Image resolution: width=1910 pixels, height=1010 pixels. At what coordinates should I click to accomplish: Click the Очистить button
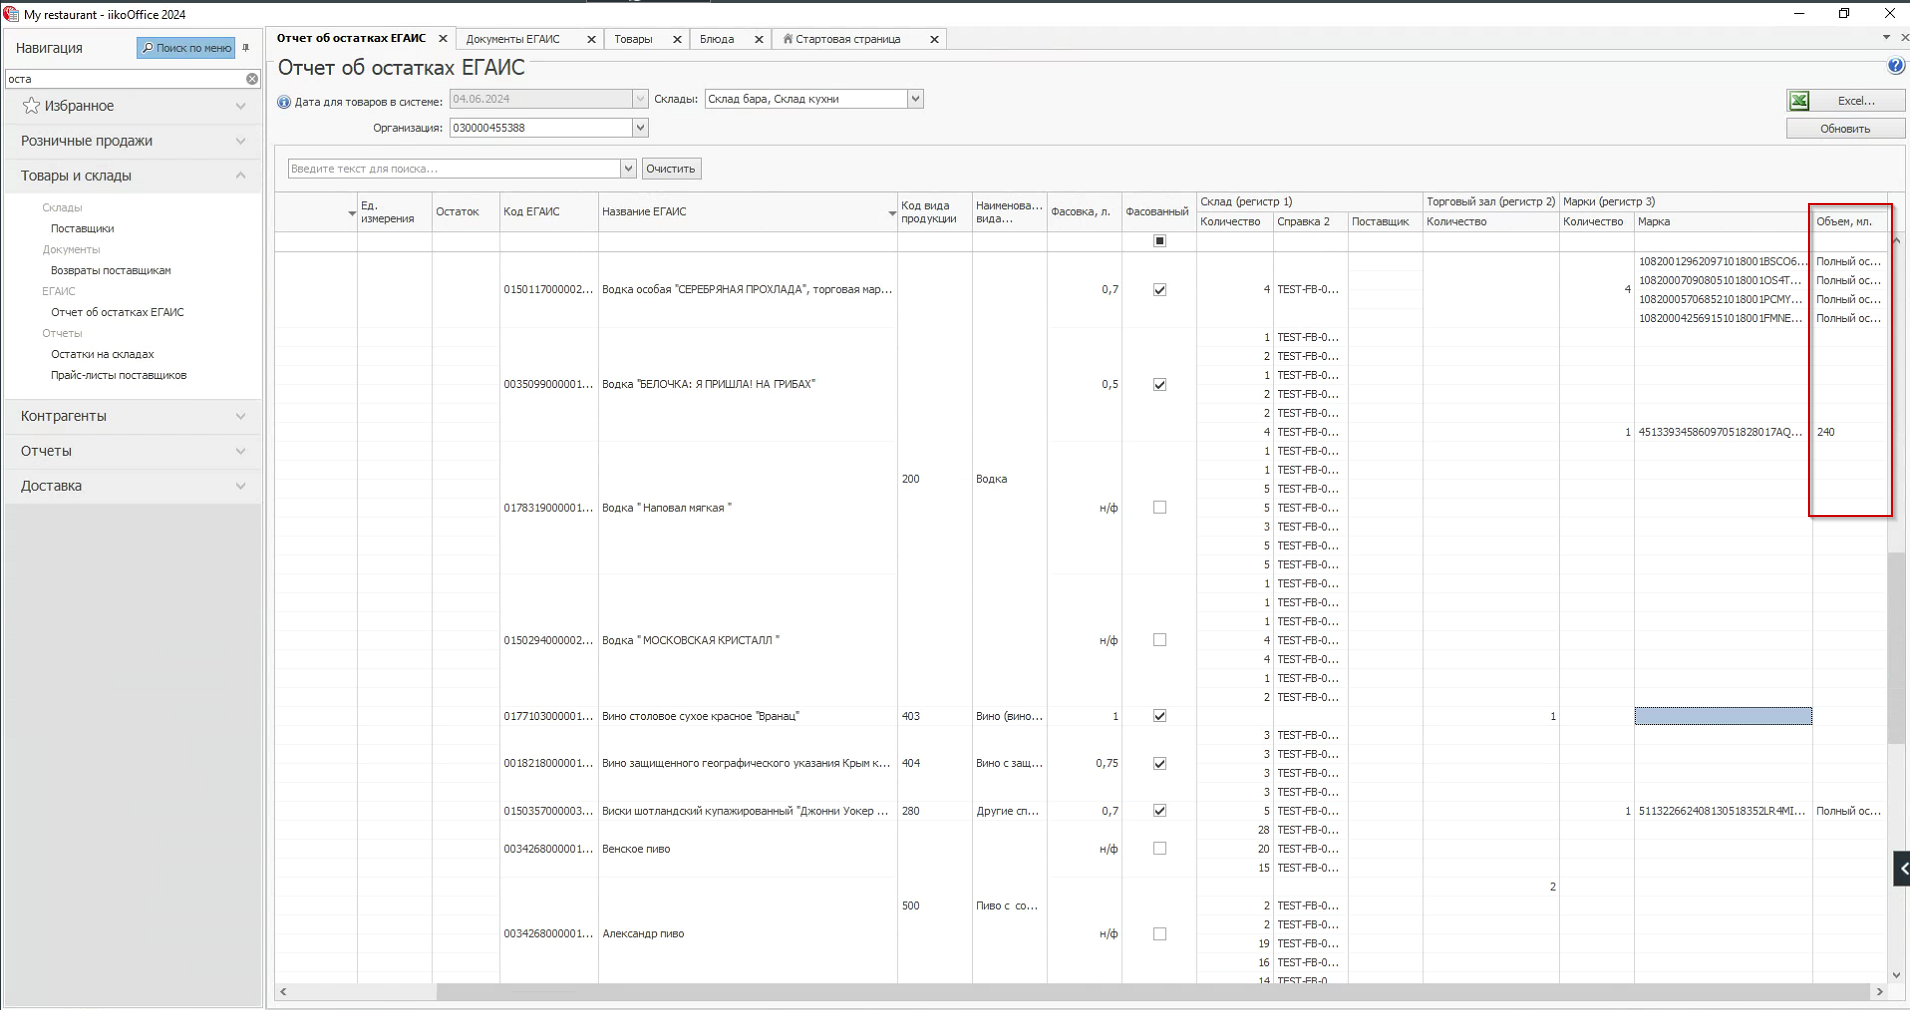point(671,169)
